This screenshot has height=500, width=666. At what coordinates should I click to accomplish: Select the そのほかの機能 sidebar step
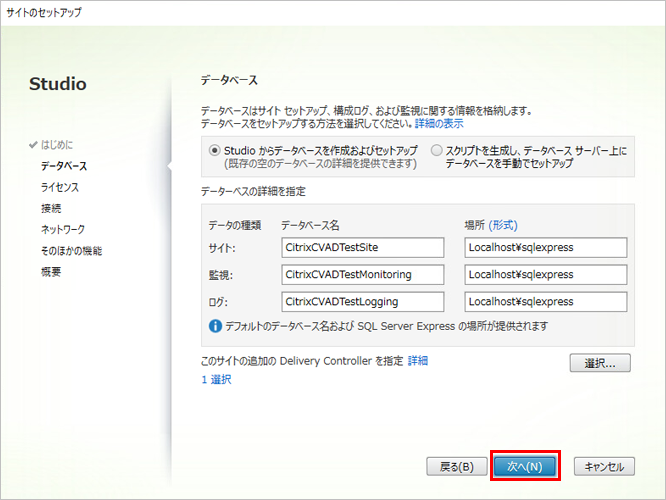71,251
